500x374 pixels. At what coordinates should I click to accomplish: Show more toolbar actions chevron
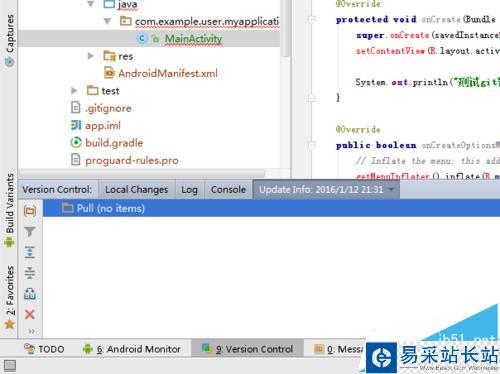point(31,331)
